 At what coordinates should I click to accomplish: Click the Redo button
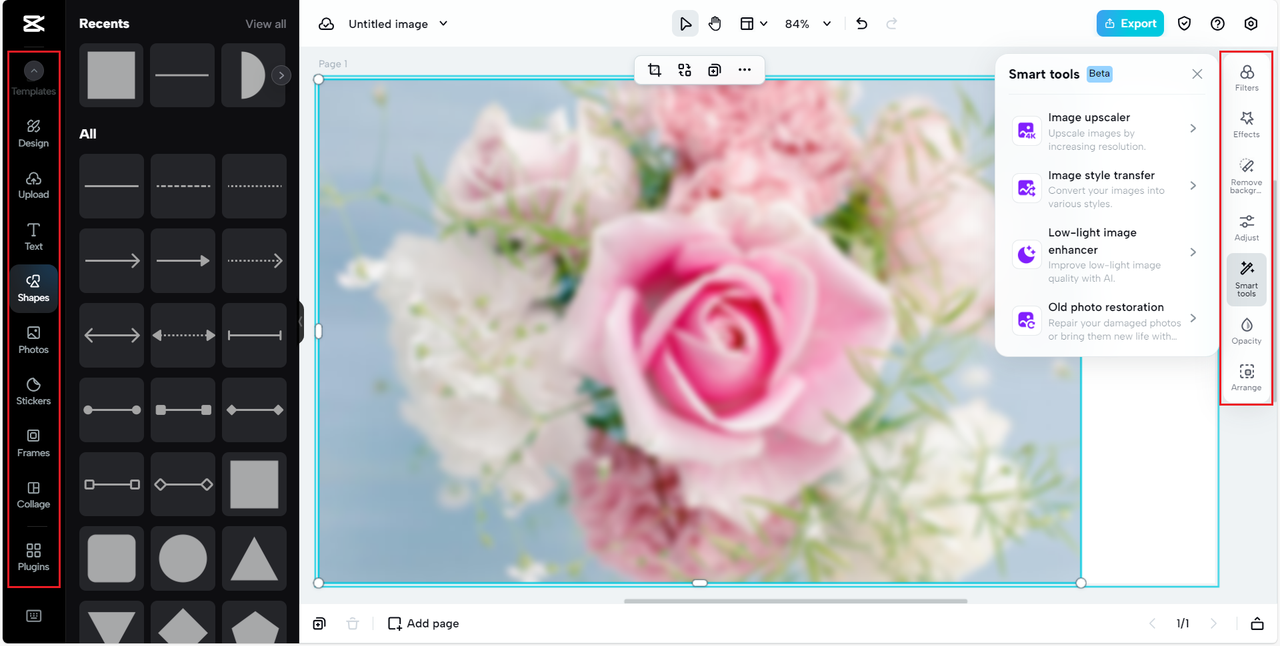click(892, 24)
